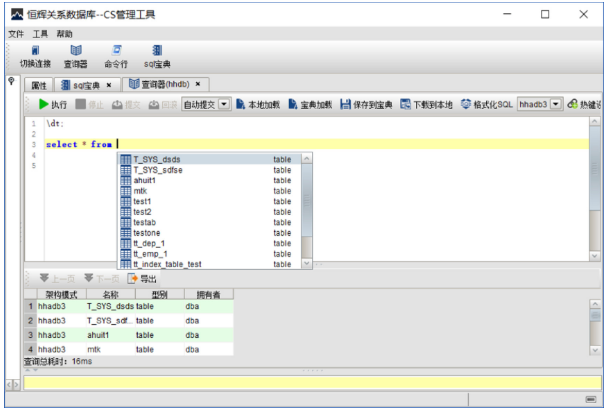The image size is (611, 413).
Task: Open the 工具 menu
Action: [40, 34]
